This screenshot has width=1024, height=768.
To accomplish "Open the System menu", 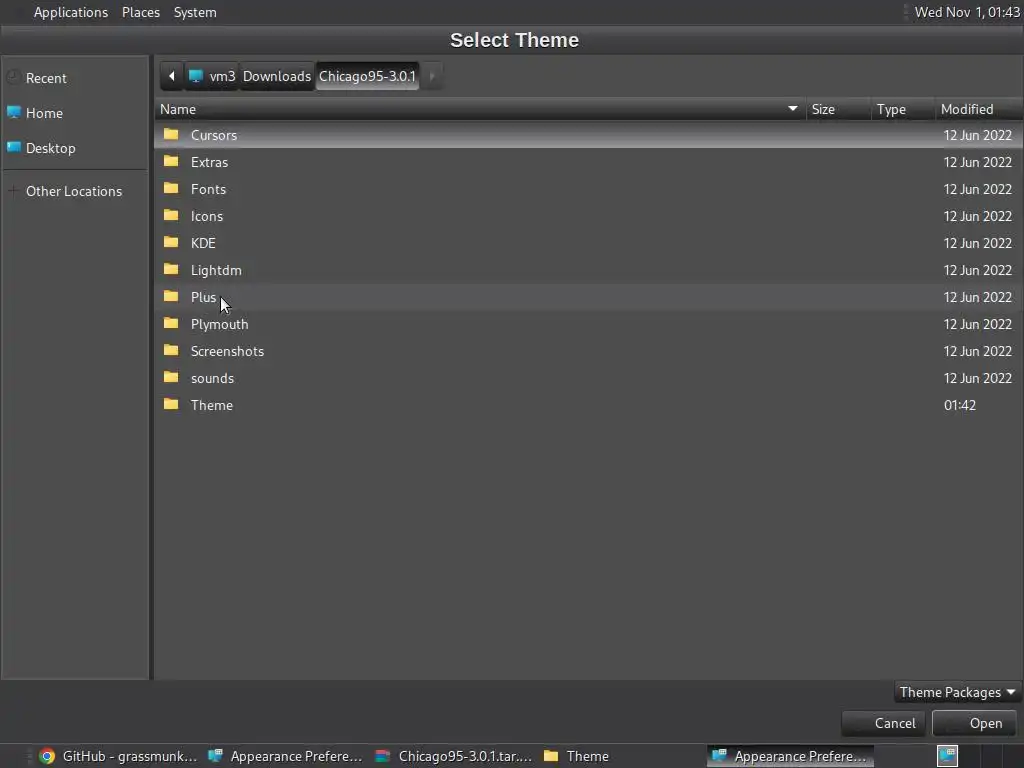I will point(195,12).
